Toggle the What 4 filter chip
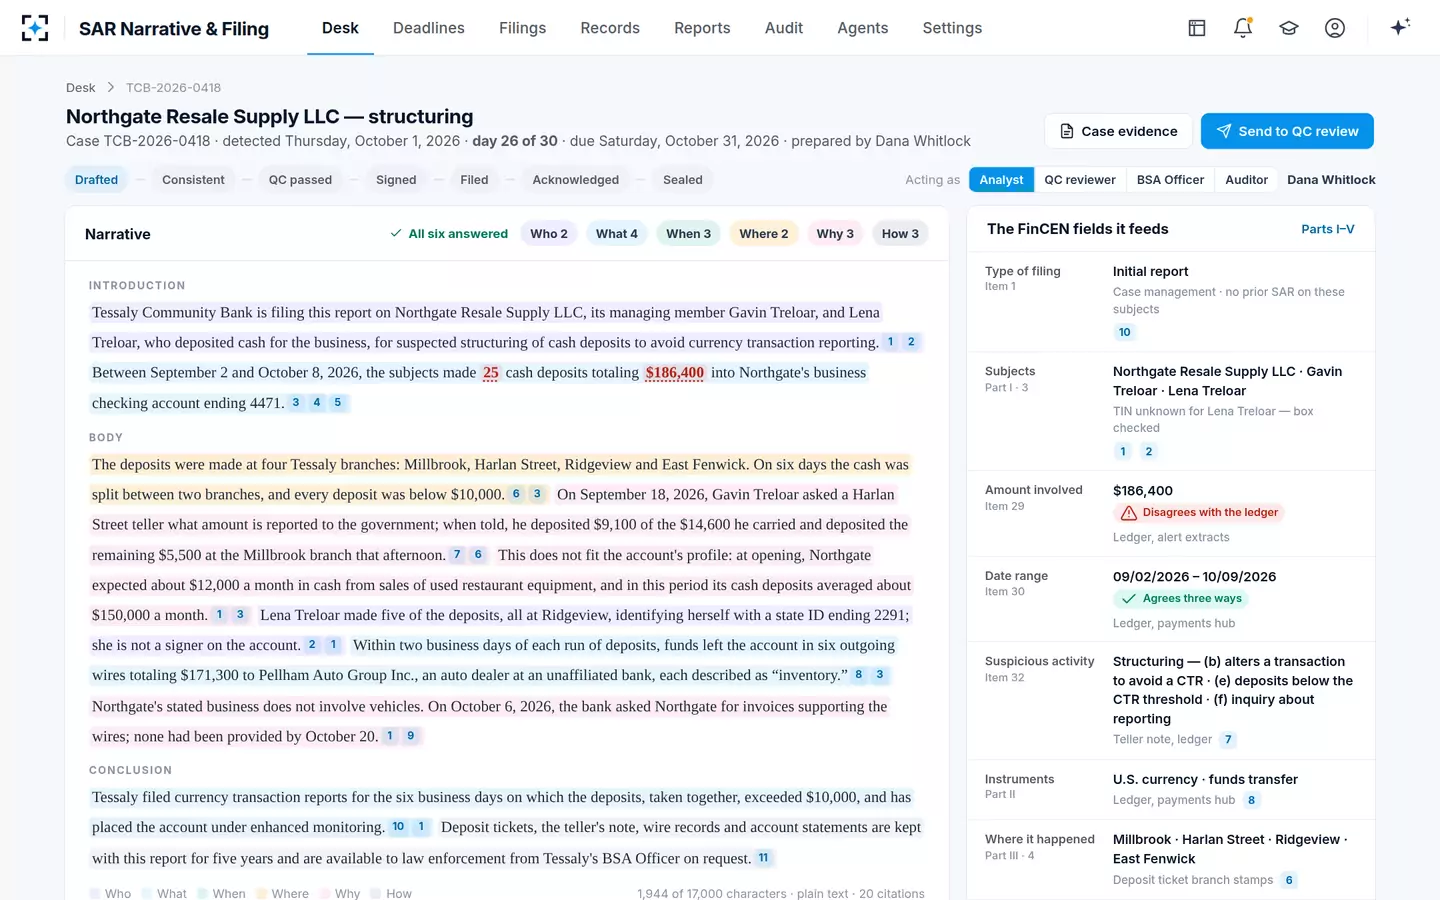The width and height of the screenshot is (1440, 900). click(x=617, y=234)
